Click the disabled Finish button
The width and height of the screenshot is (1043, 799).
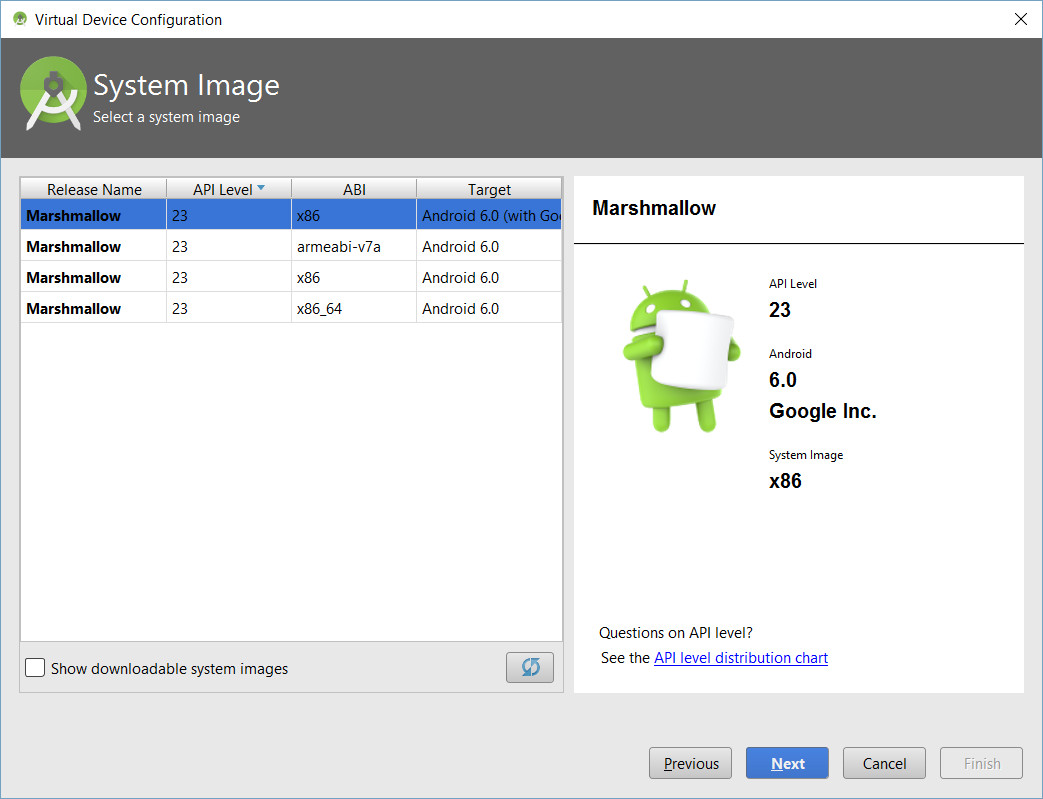pyautogui.click(x=981, y=763)
